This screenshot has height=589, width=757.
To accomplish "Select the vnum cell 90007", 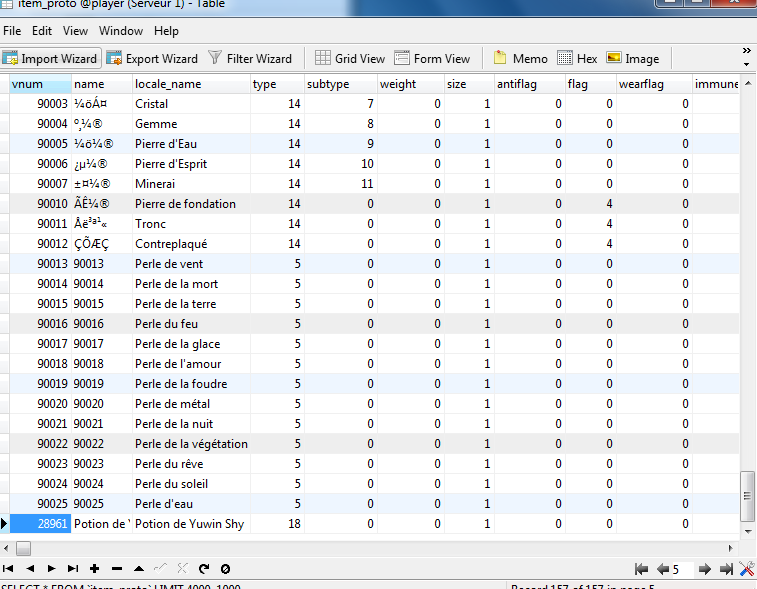I will [41, 184].
